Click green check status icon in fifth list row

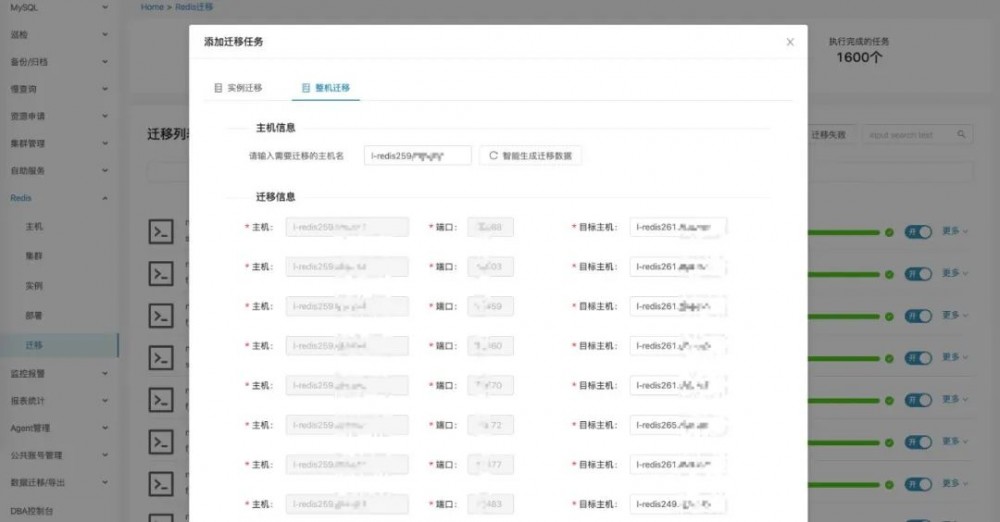click(889, 401)
